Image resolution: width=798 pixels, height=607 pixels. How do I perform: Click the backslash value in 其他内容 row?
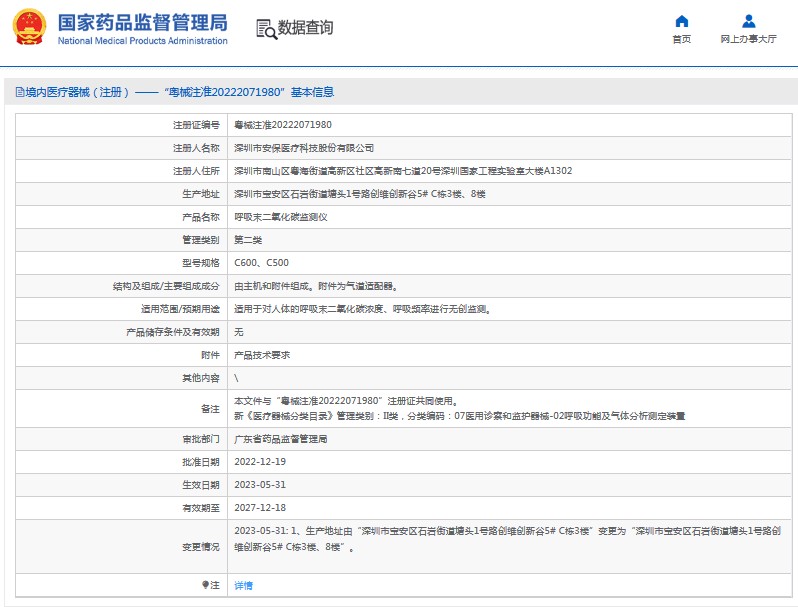coord(236,378)
